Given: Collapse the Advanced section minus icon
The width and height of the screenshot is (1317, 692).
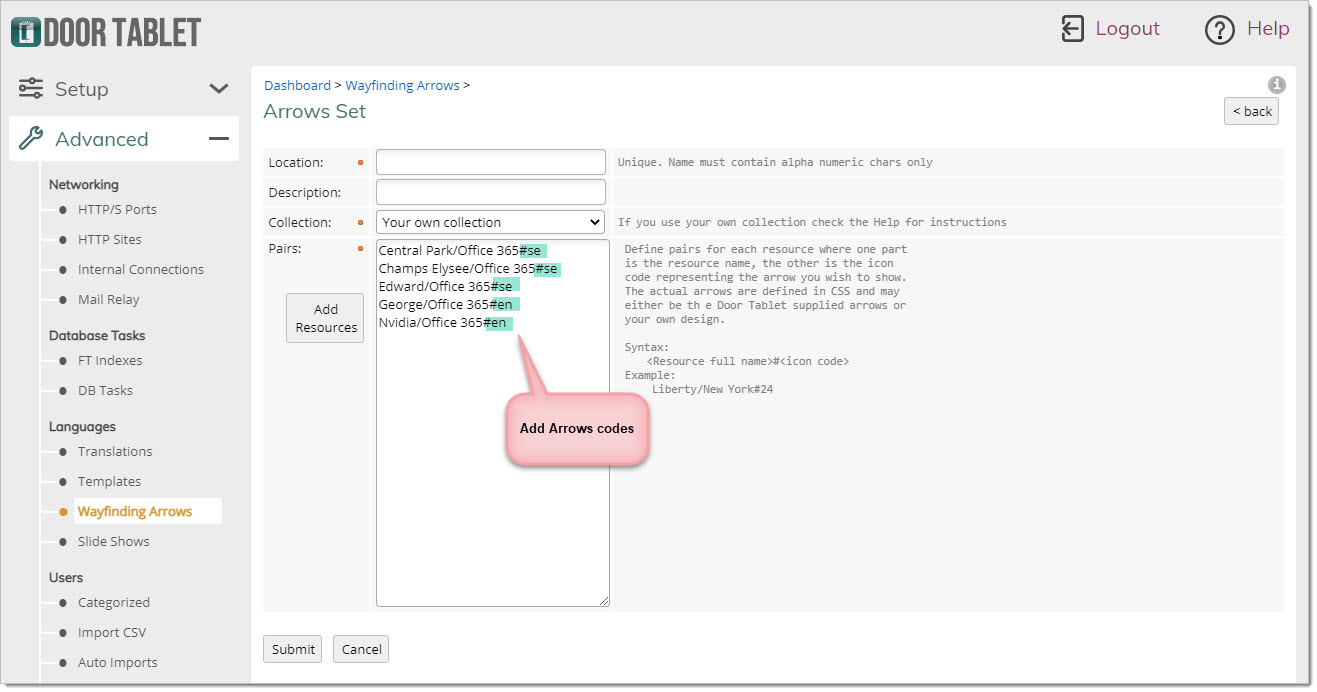Looking at the screenshot, I should pyautogui.click(x=219, y=139).
